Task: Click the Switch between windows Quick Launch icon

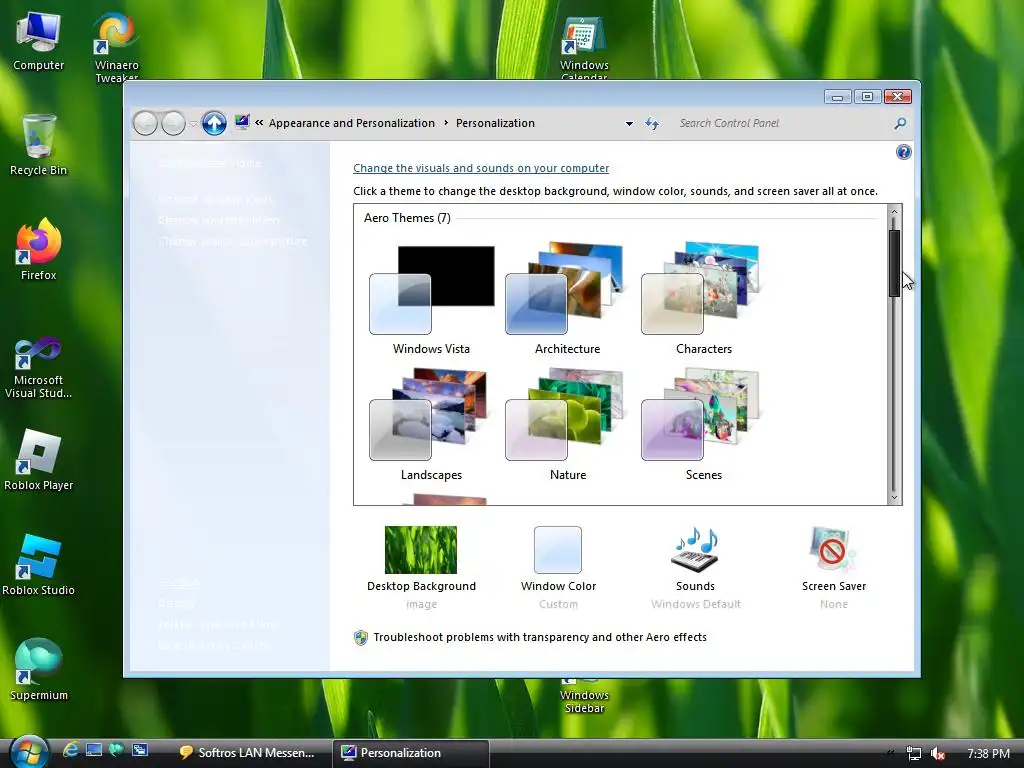Action: tap(140, 750)
